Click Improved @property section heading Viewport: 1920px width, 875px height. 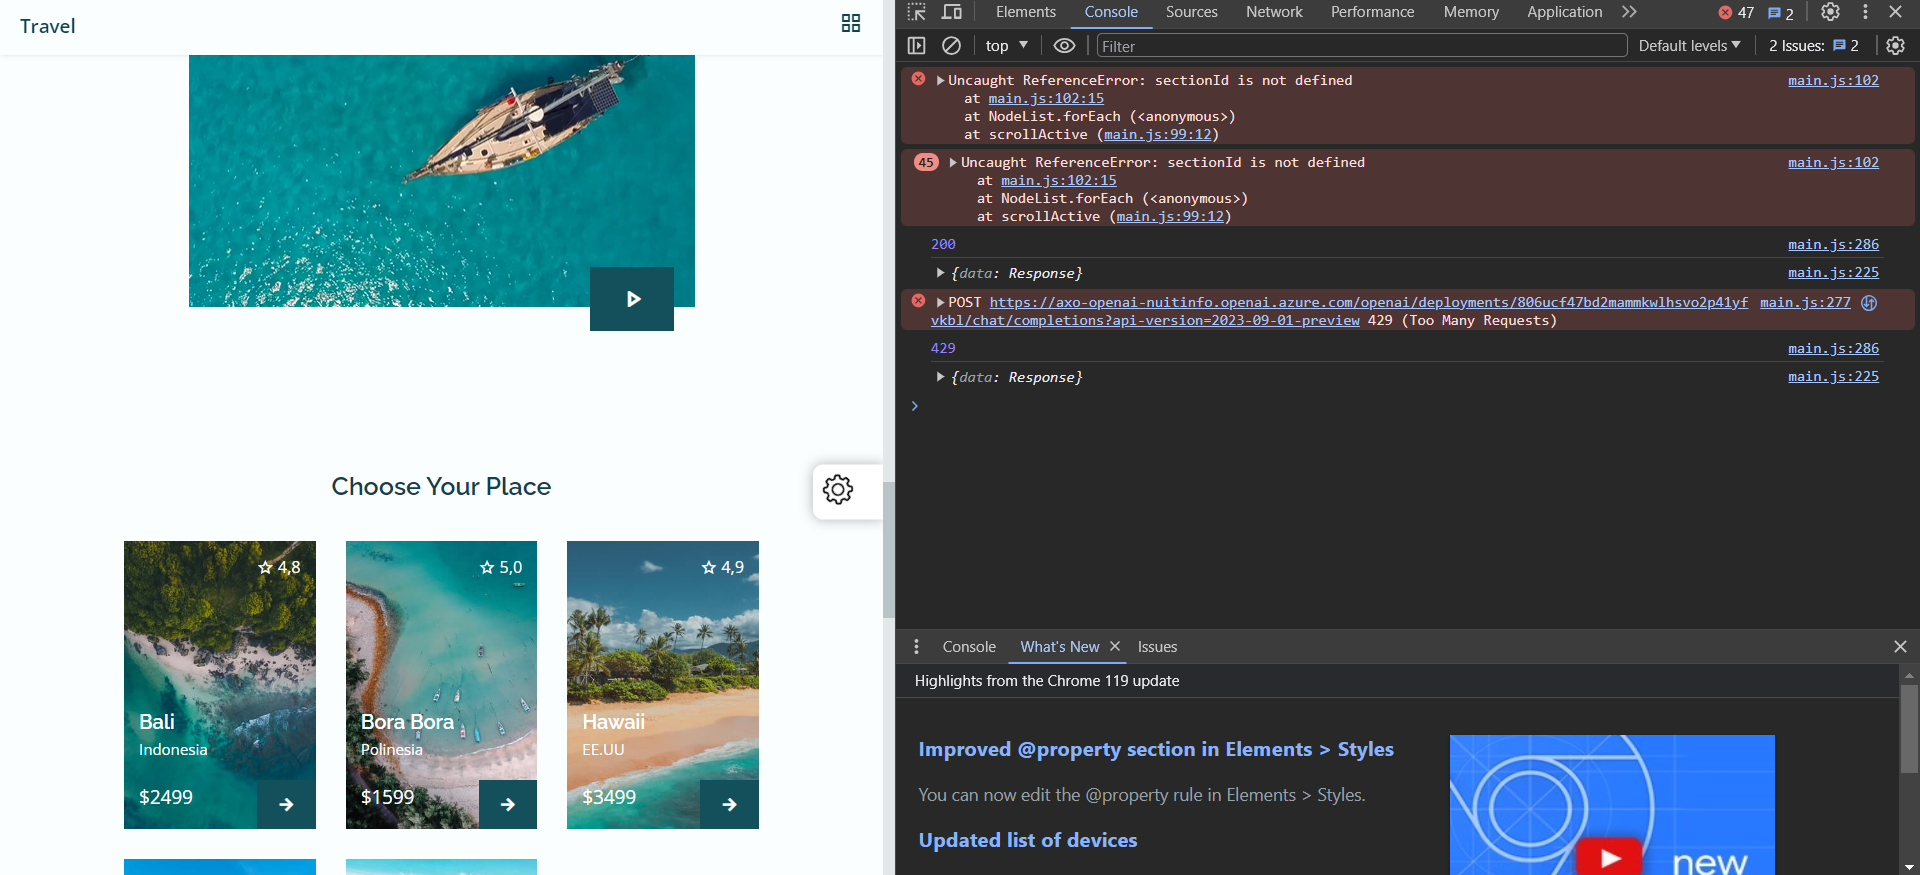[1156, 749]
